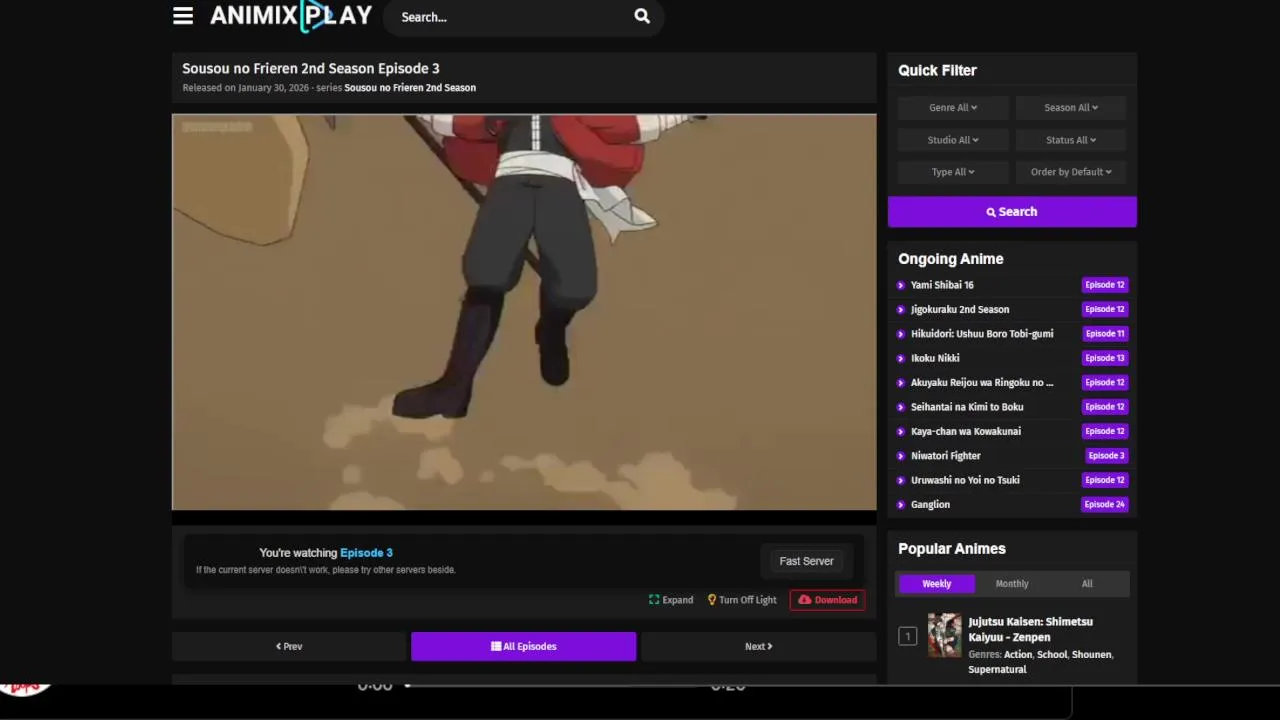Click rank 1 badge in Popular Animes

pos(907,636)
